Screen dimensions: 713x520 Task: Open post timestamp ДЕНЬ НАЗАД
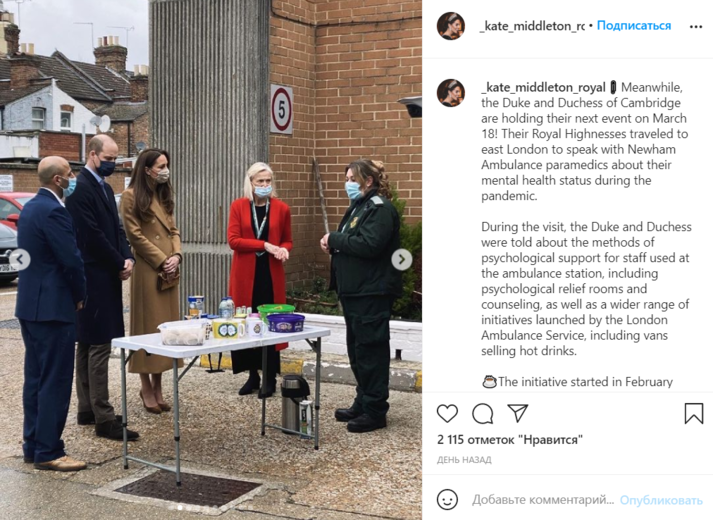tap(464, 460)
